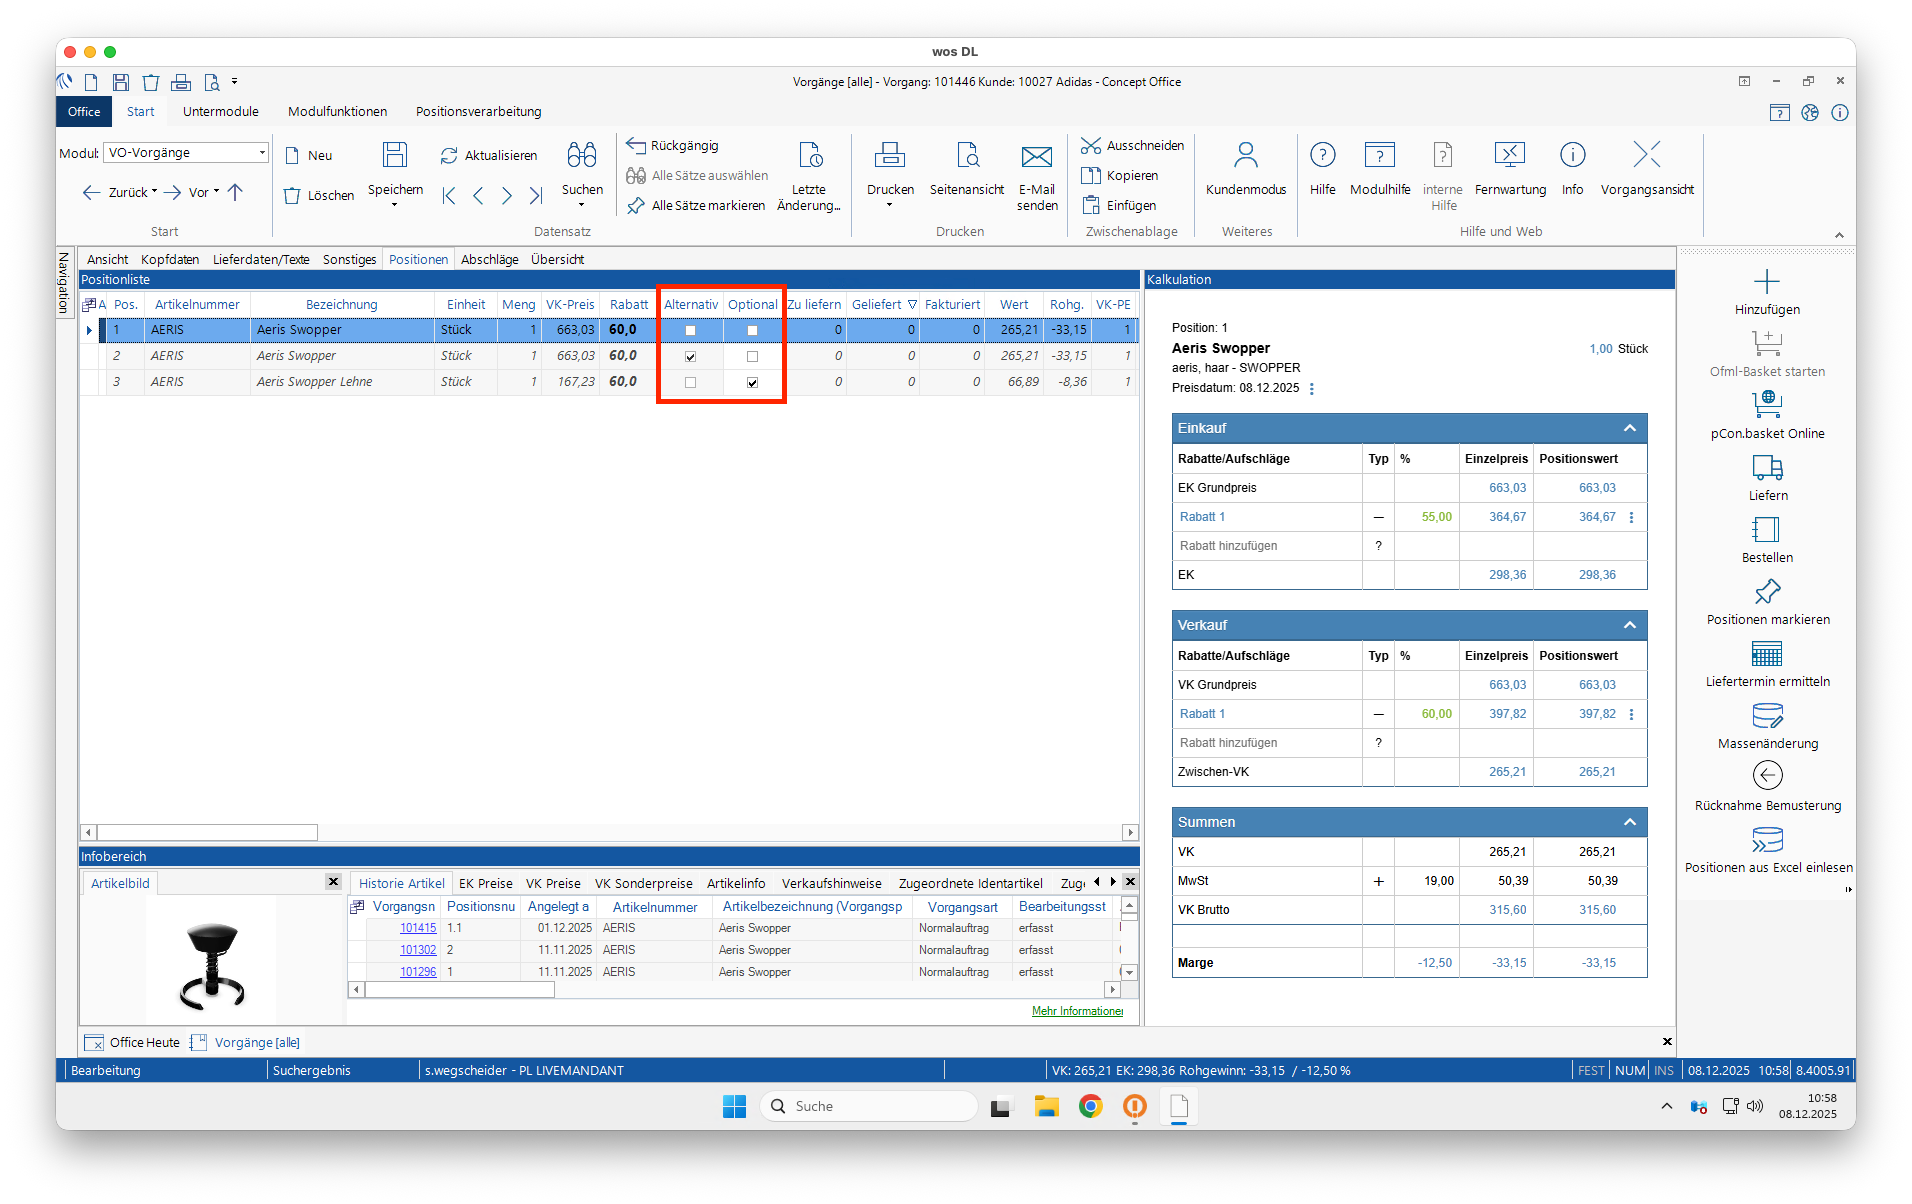
Task: Click the E-Mail senden icon
Action: (x=1036, y=157)
